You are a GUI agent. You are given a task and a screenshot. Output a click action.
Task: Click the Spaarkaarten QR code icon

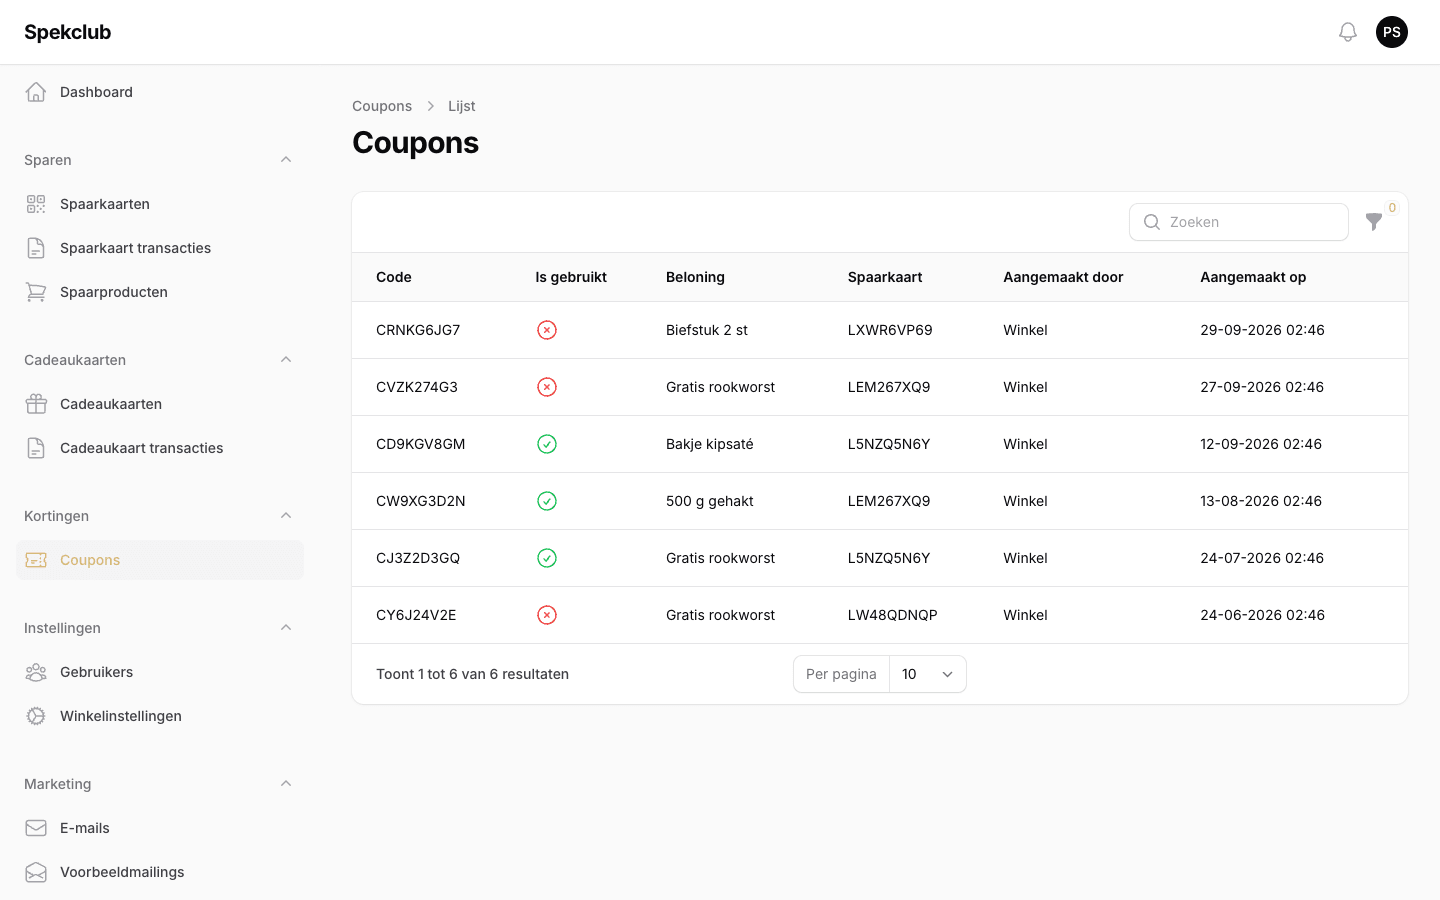coord(36,204)
